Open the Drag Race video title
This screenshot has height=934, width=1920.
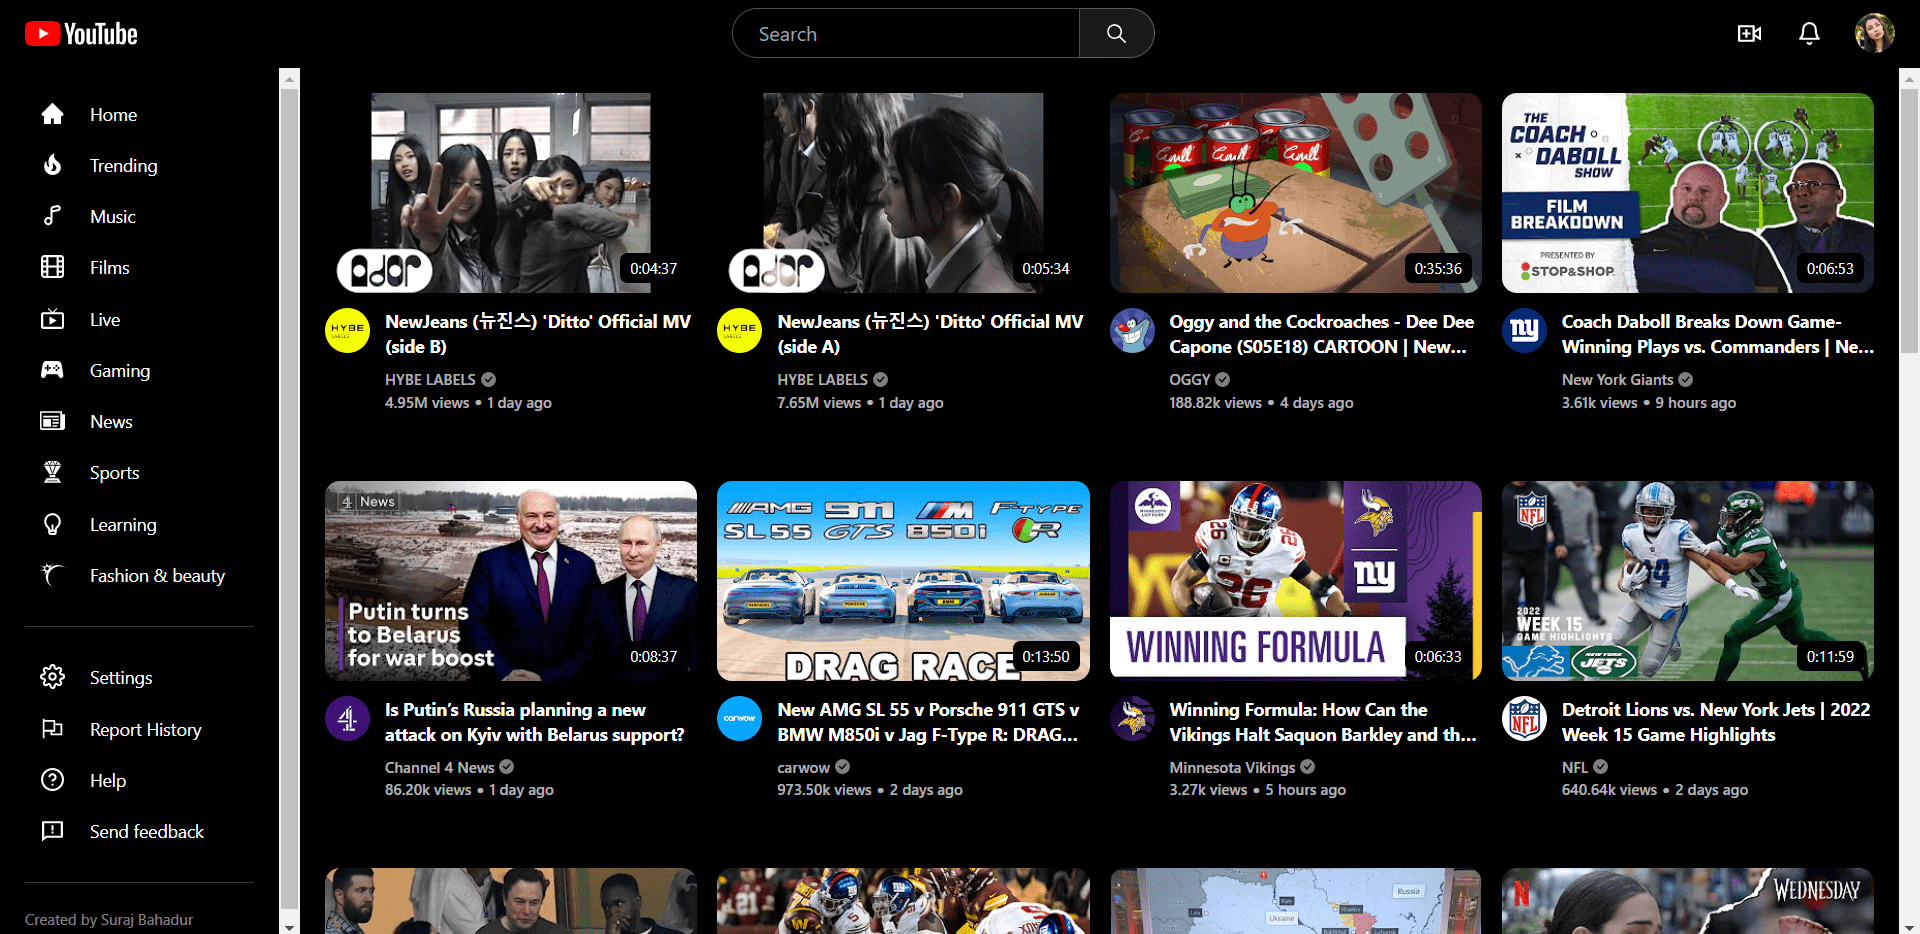(x=927, y=722)
